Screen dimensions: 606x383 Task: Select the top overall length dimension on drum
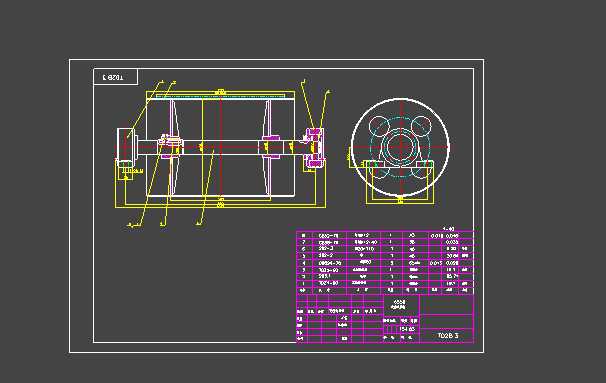pos(220,92)
